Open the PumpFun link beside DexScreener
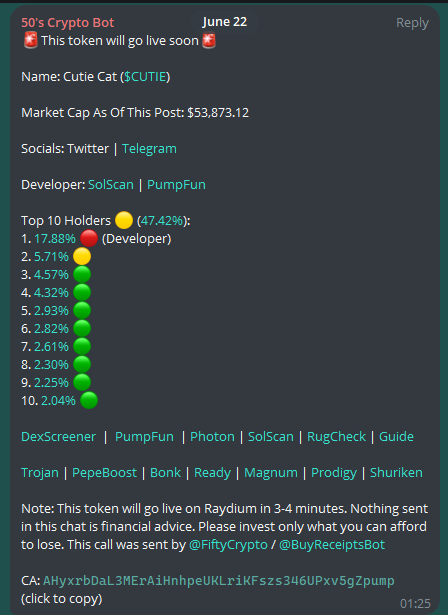 click(x=144, y=437)
